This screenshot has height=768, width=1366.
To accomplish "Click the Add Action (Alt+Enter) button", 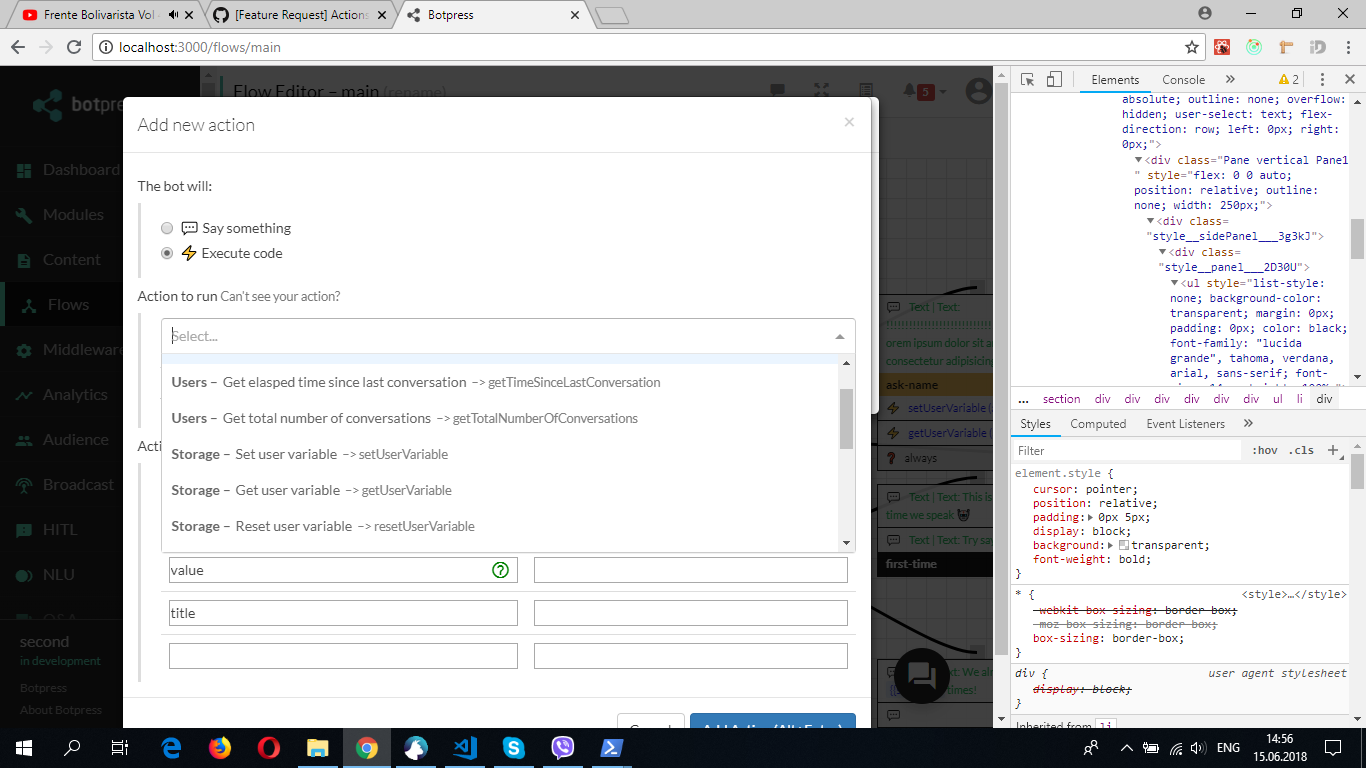I will point(772,720).
